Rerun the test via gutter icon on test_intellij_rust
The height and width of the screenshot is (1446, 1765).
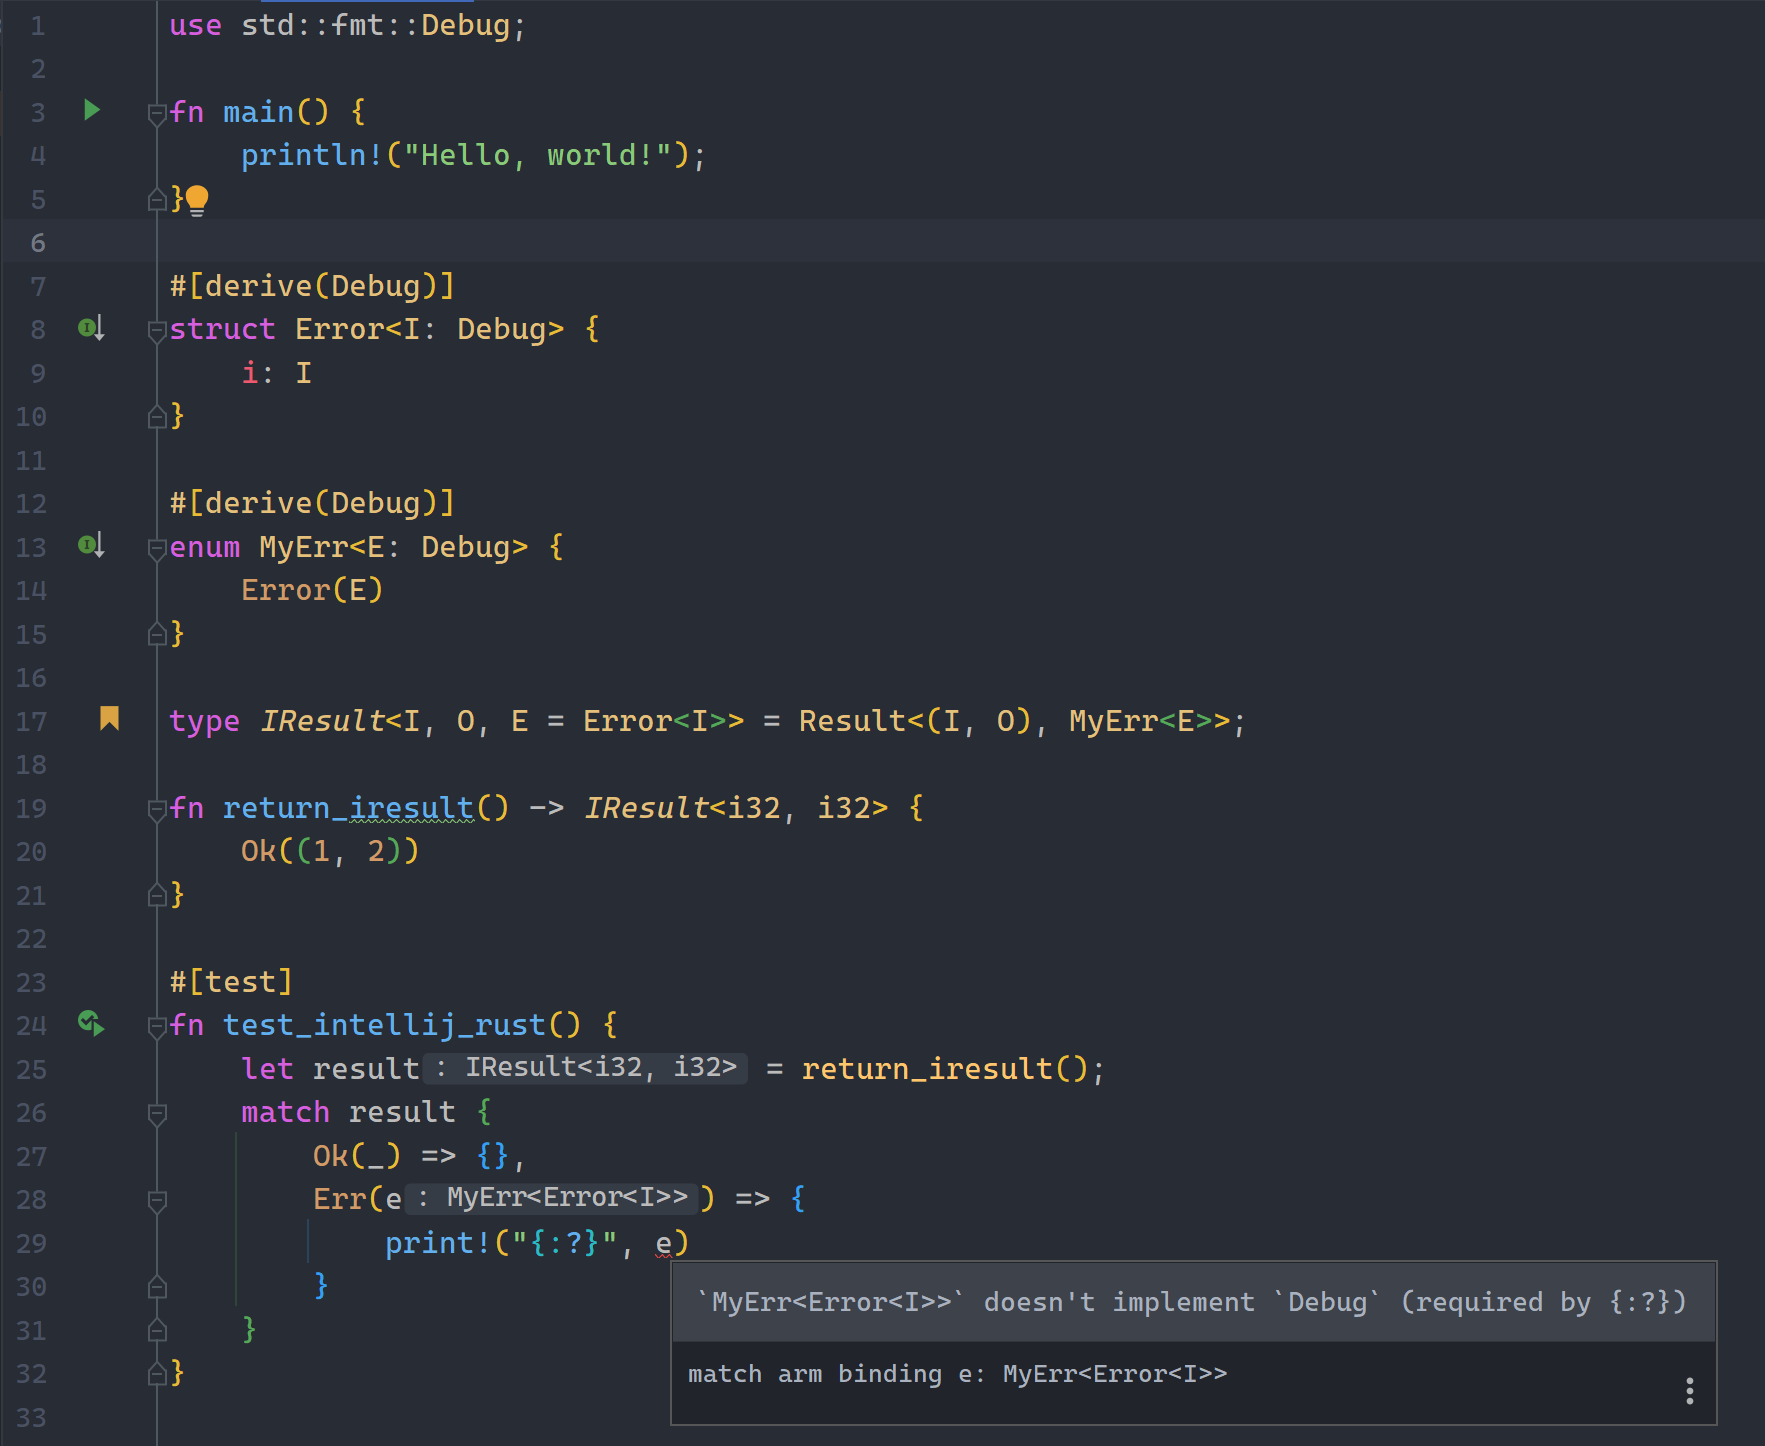click(90, 1024)
